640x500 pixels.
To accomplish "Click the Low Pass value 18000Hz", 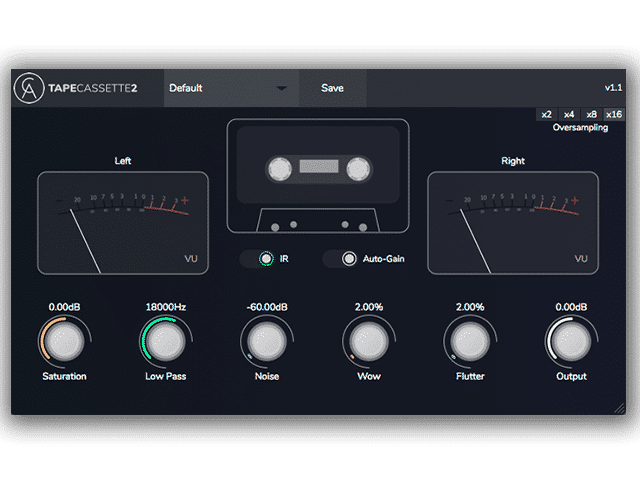I will 166,307.
